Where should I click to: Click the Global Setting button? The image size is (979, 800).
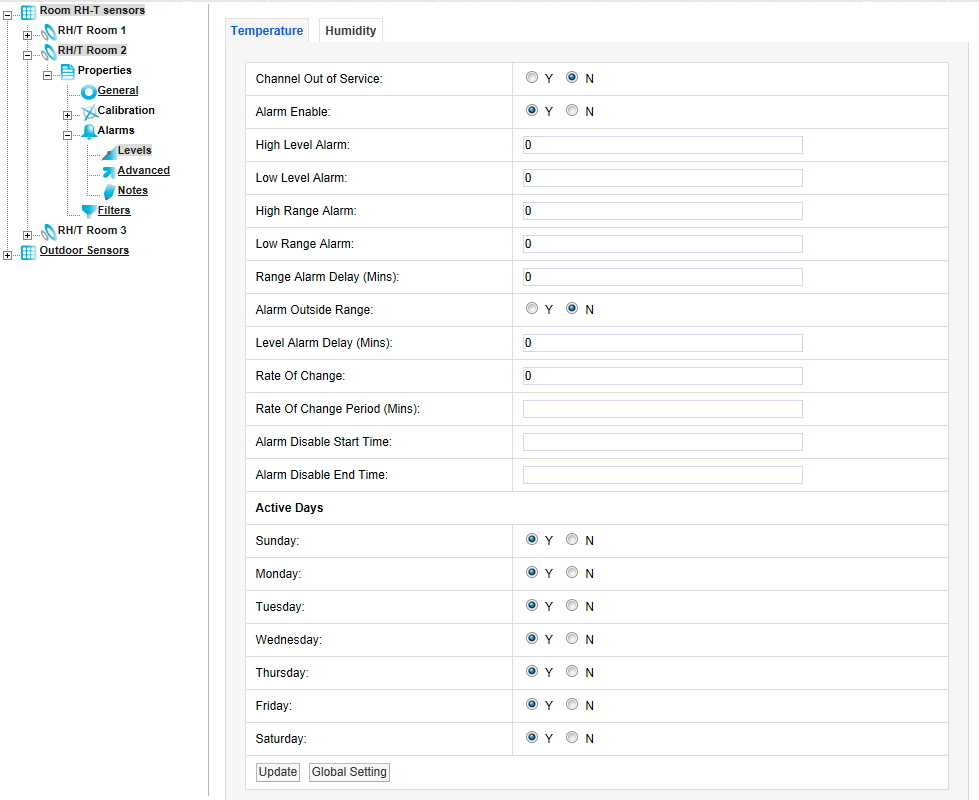coord(349,772)
